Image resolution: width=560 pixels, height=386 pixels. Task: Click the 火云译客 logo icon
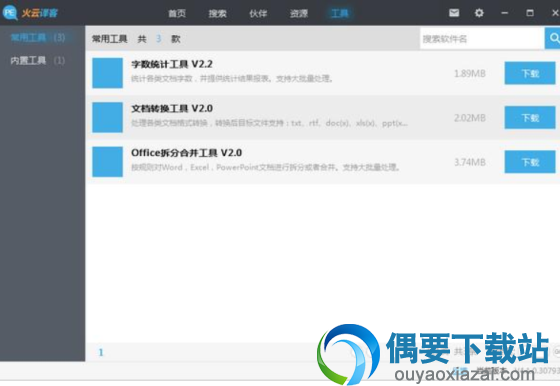tap(10, 12)
